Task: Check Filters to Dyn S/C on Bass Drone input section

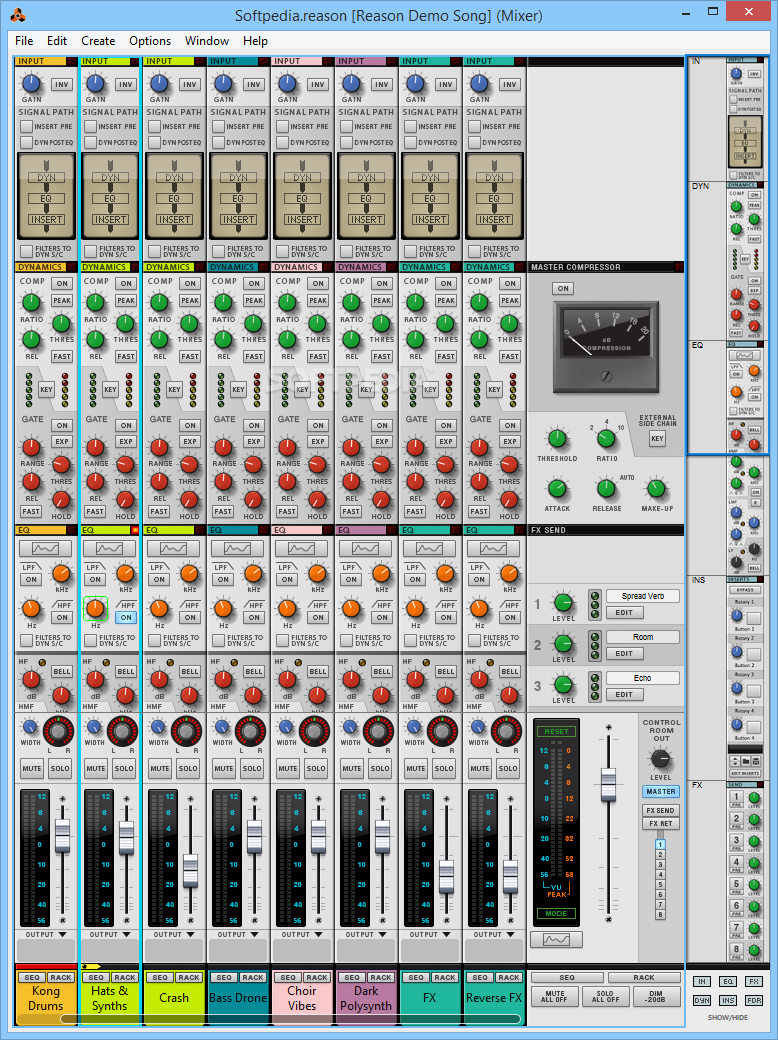Action: (x=218, y=251)
